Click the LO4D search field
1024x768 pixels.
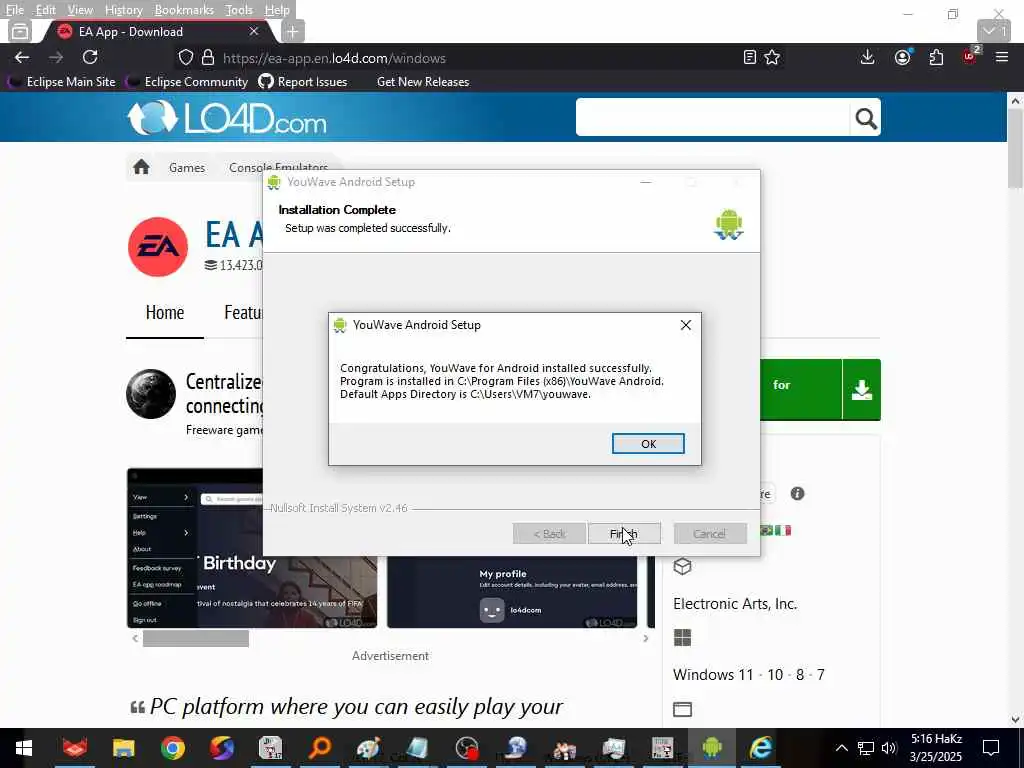click(712, 118)
